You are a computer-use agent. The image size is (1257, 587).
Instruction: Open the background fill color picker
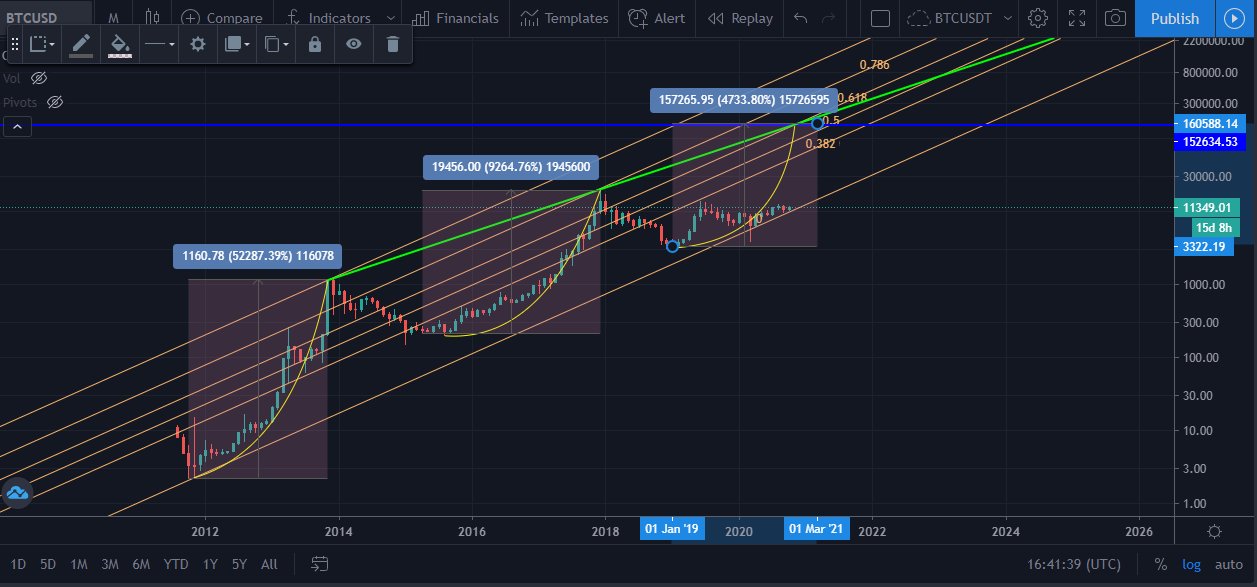pyautogui.click(x=120, y=44)
